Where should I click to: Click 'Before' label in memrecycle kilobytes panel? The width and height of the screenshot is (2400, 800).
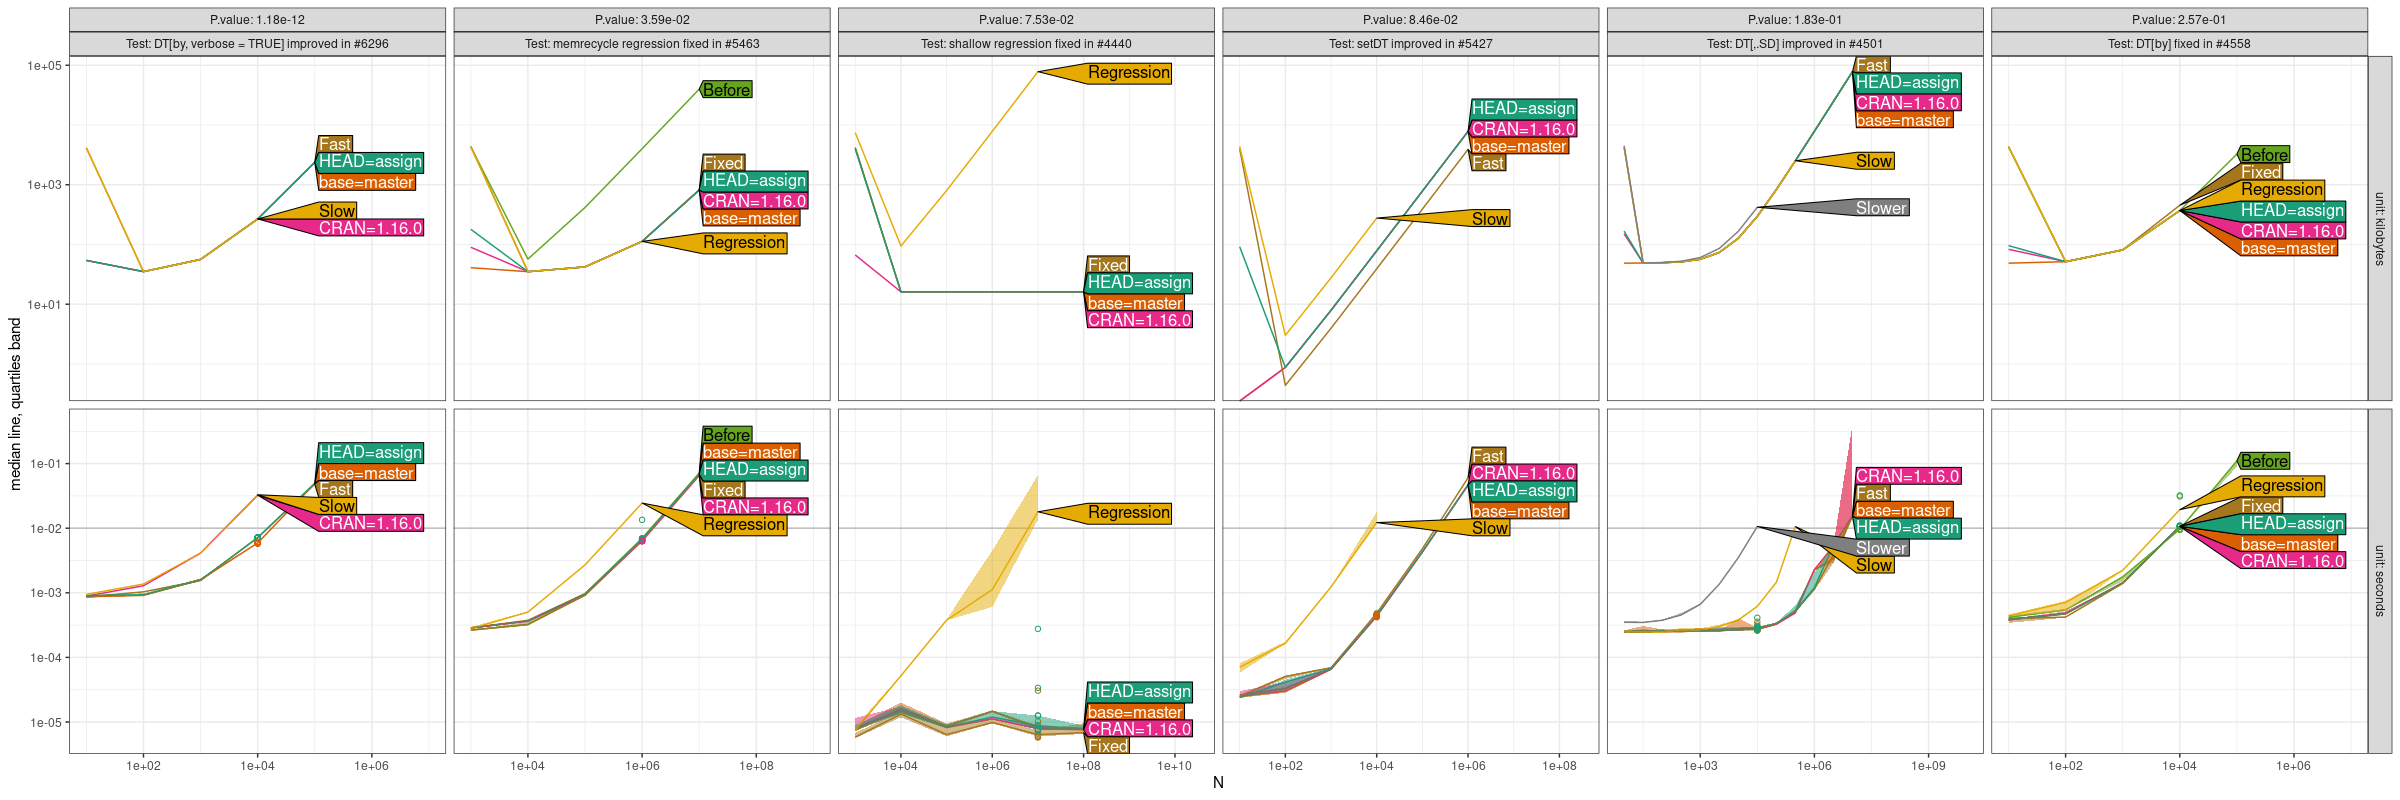click(x=726, y=90)
